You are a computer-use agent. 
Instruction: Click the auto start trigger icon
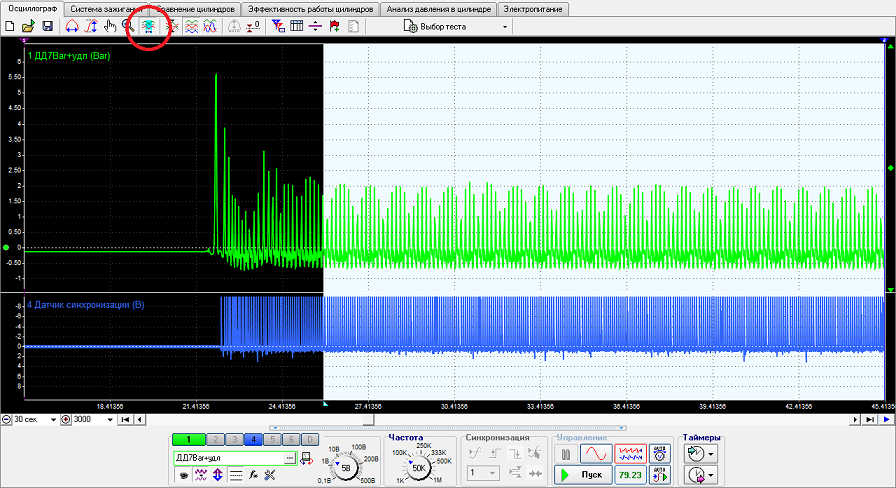coord(659,475)
